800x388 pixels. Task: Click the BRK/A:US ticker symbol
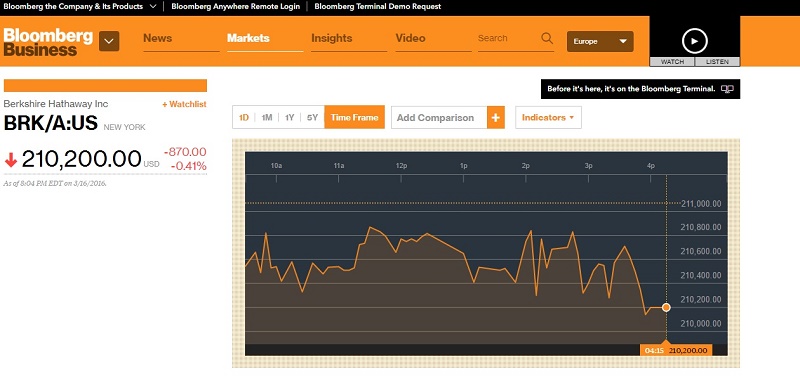tap(51, 123)
